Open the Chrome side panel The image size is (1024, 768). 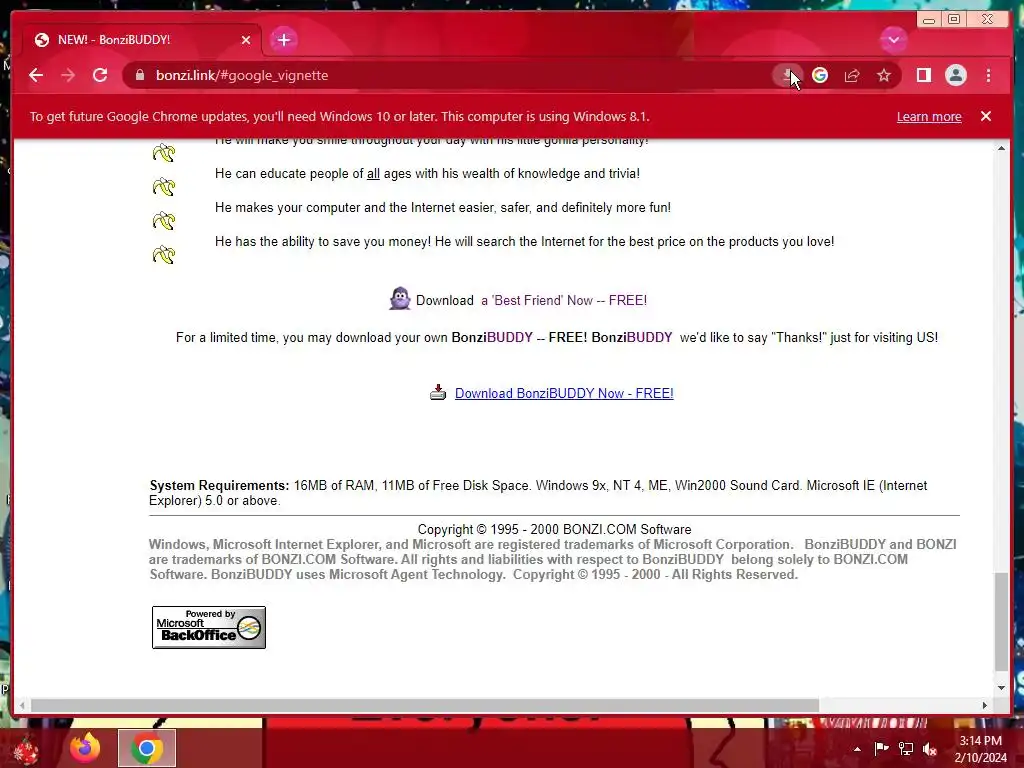point(923,75)
